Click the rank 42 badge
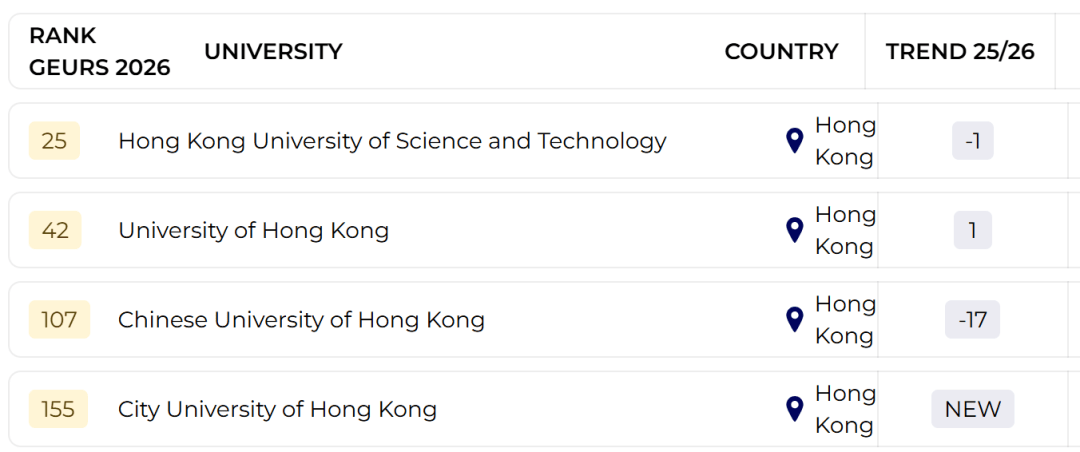The image size is (1080, 452). tap(55, 231)
